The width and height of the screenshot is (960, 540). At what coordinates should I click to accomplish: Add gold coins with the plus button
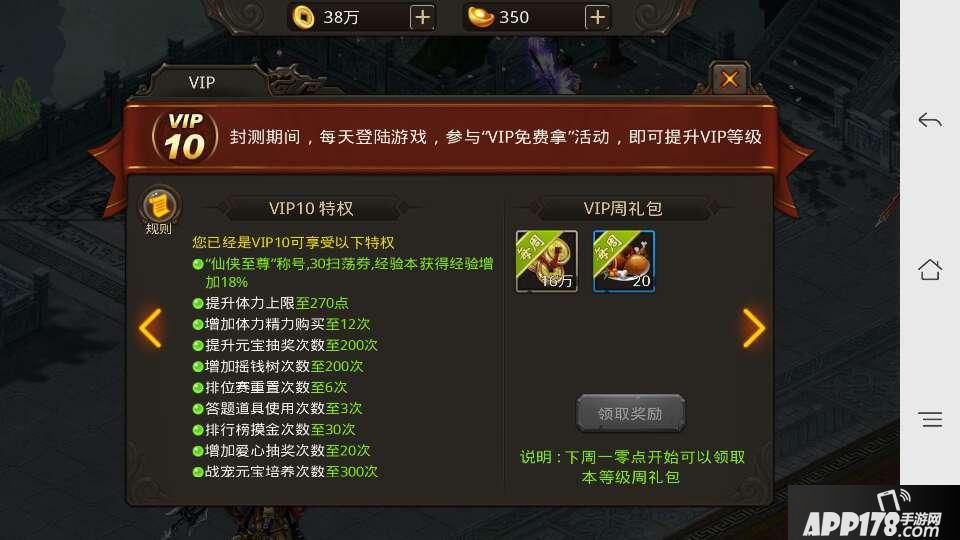tap(422, 17)
